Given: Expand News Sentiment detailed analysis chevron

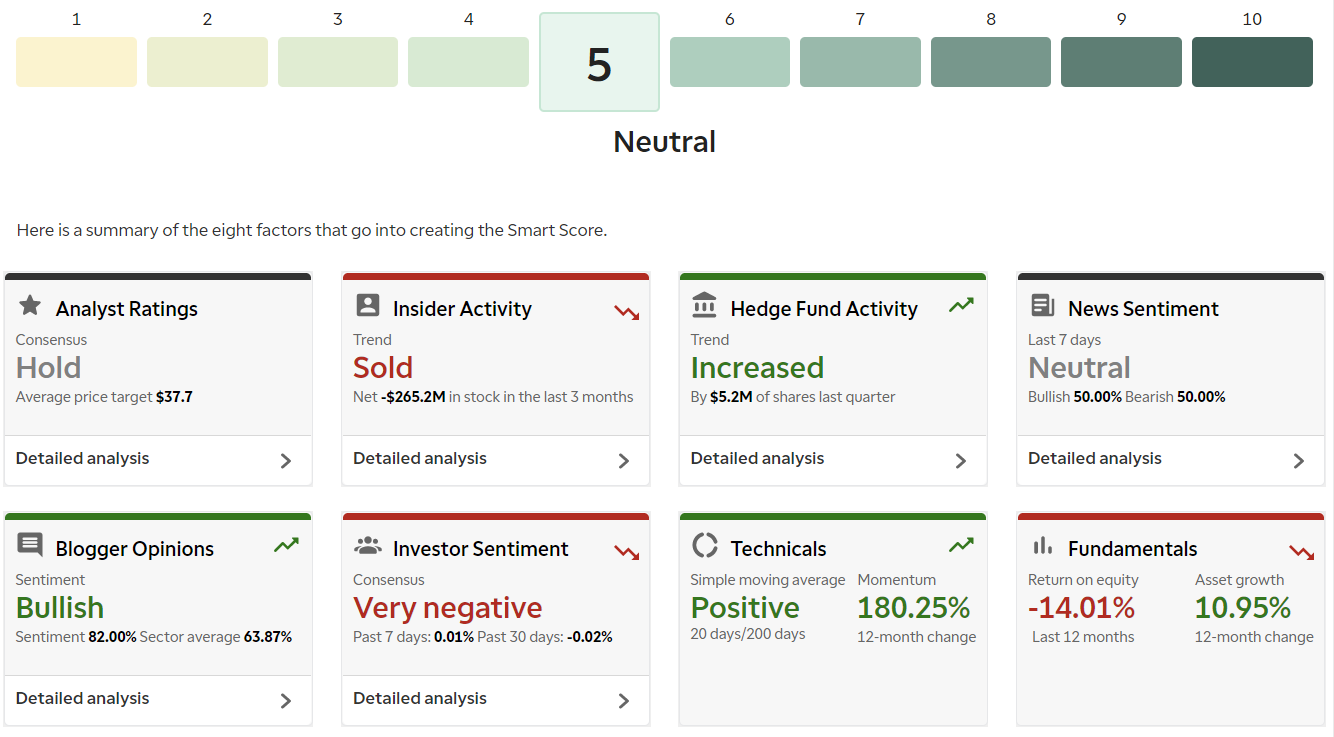Looking at the screenshot, I should tap(1299, 461).
